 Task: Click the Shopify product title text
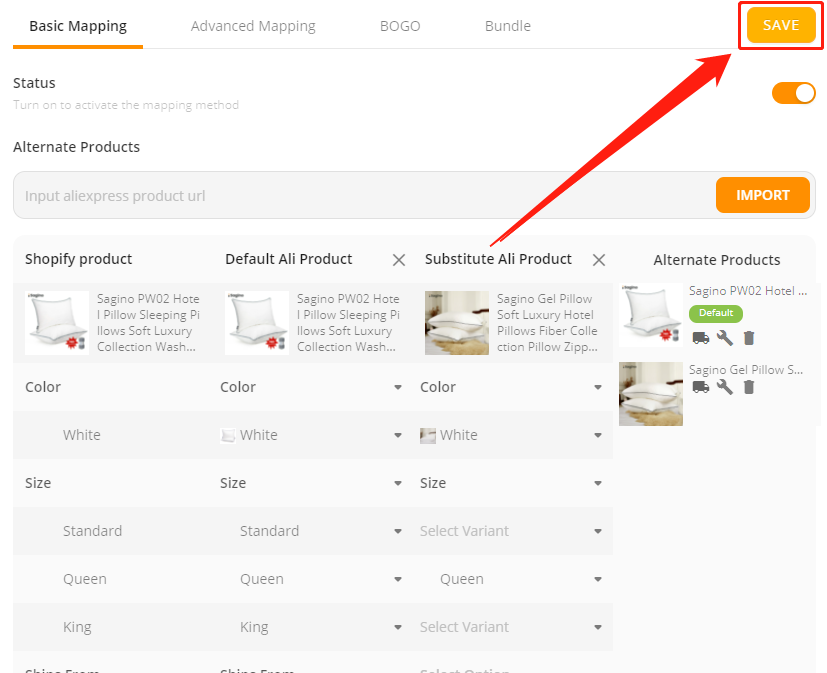(x=148, y=323)
